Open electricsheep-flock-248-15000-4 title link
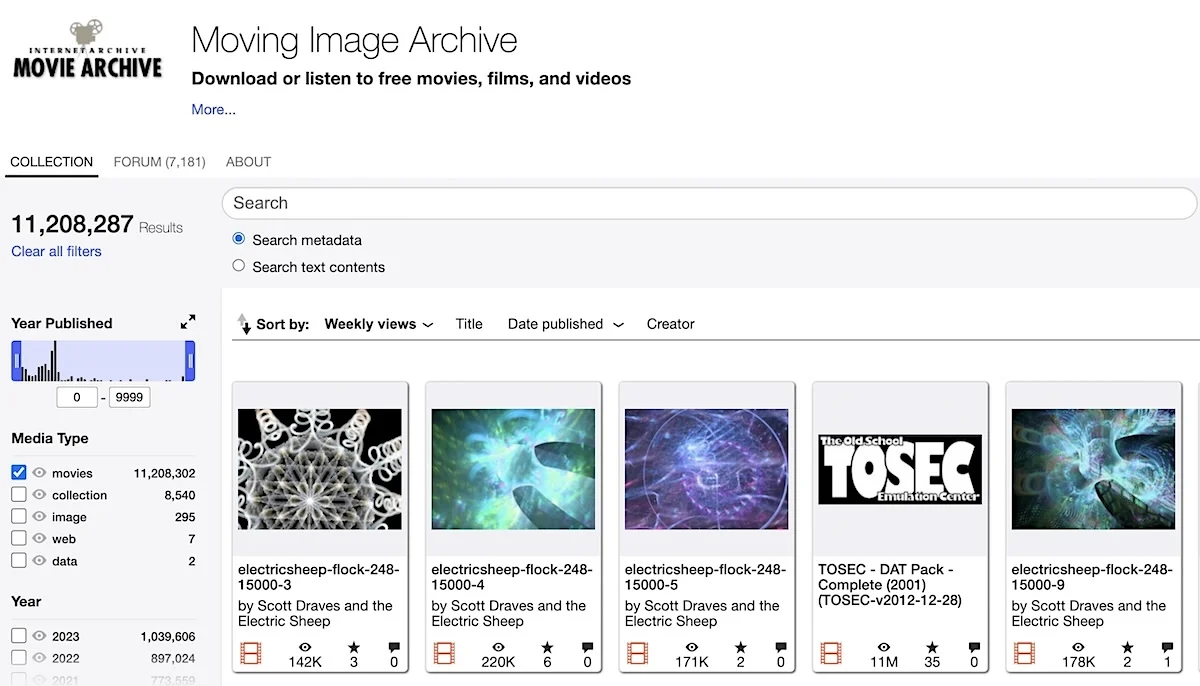The image size is (1200, 686). coord(512,577)
